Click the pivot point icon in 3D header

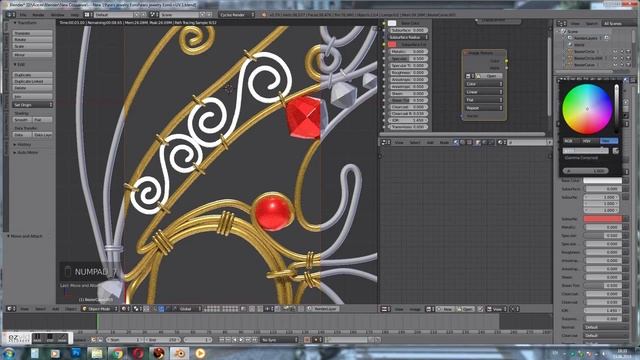(x=137, y=309)
